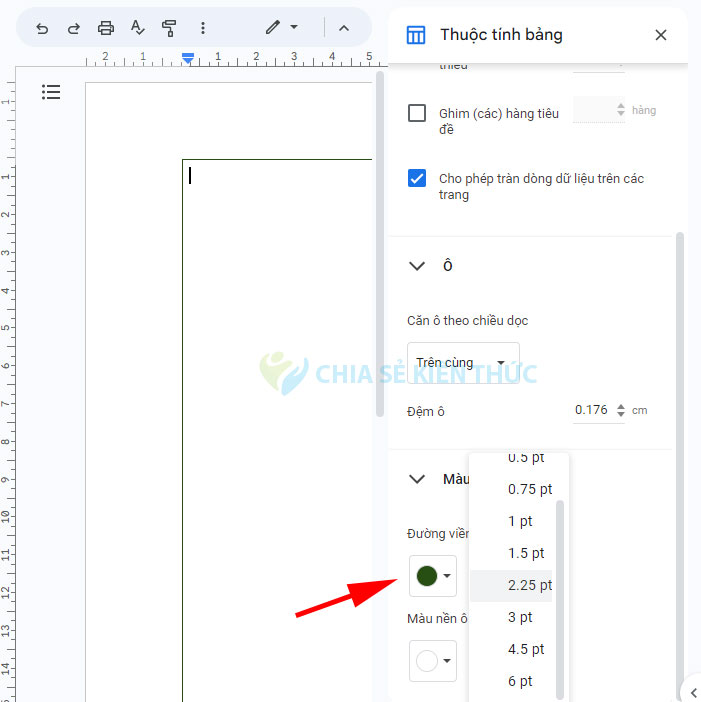Click the Đệm ô value field 0.176
Image resolution: width=701 pixels, height=702 pixels.
pyautogui.click(x=591, y=410)
